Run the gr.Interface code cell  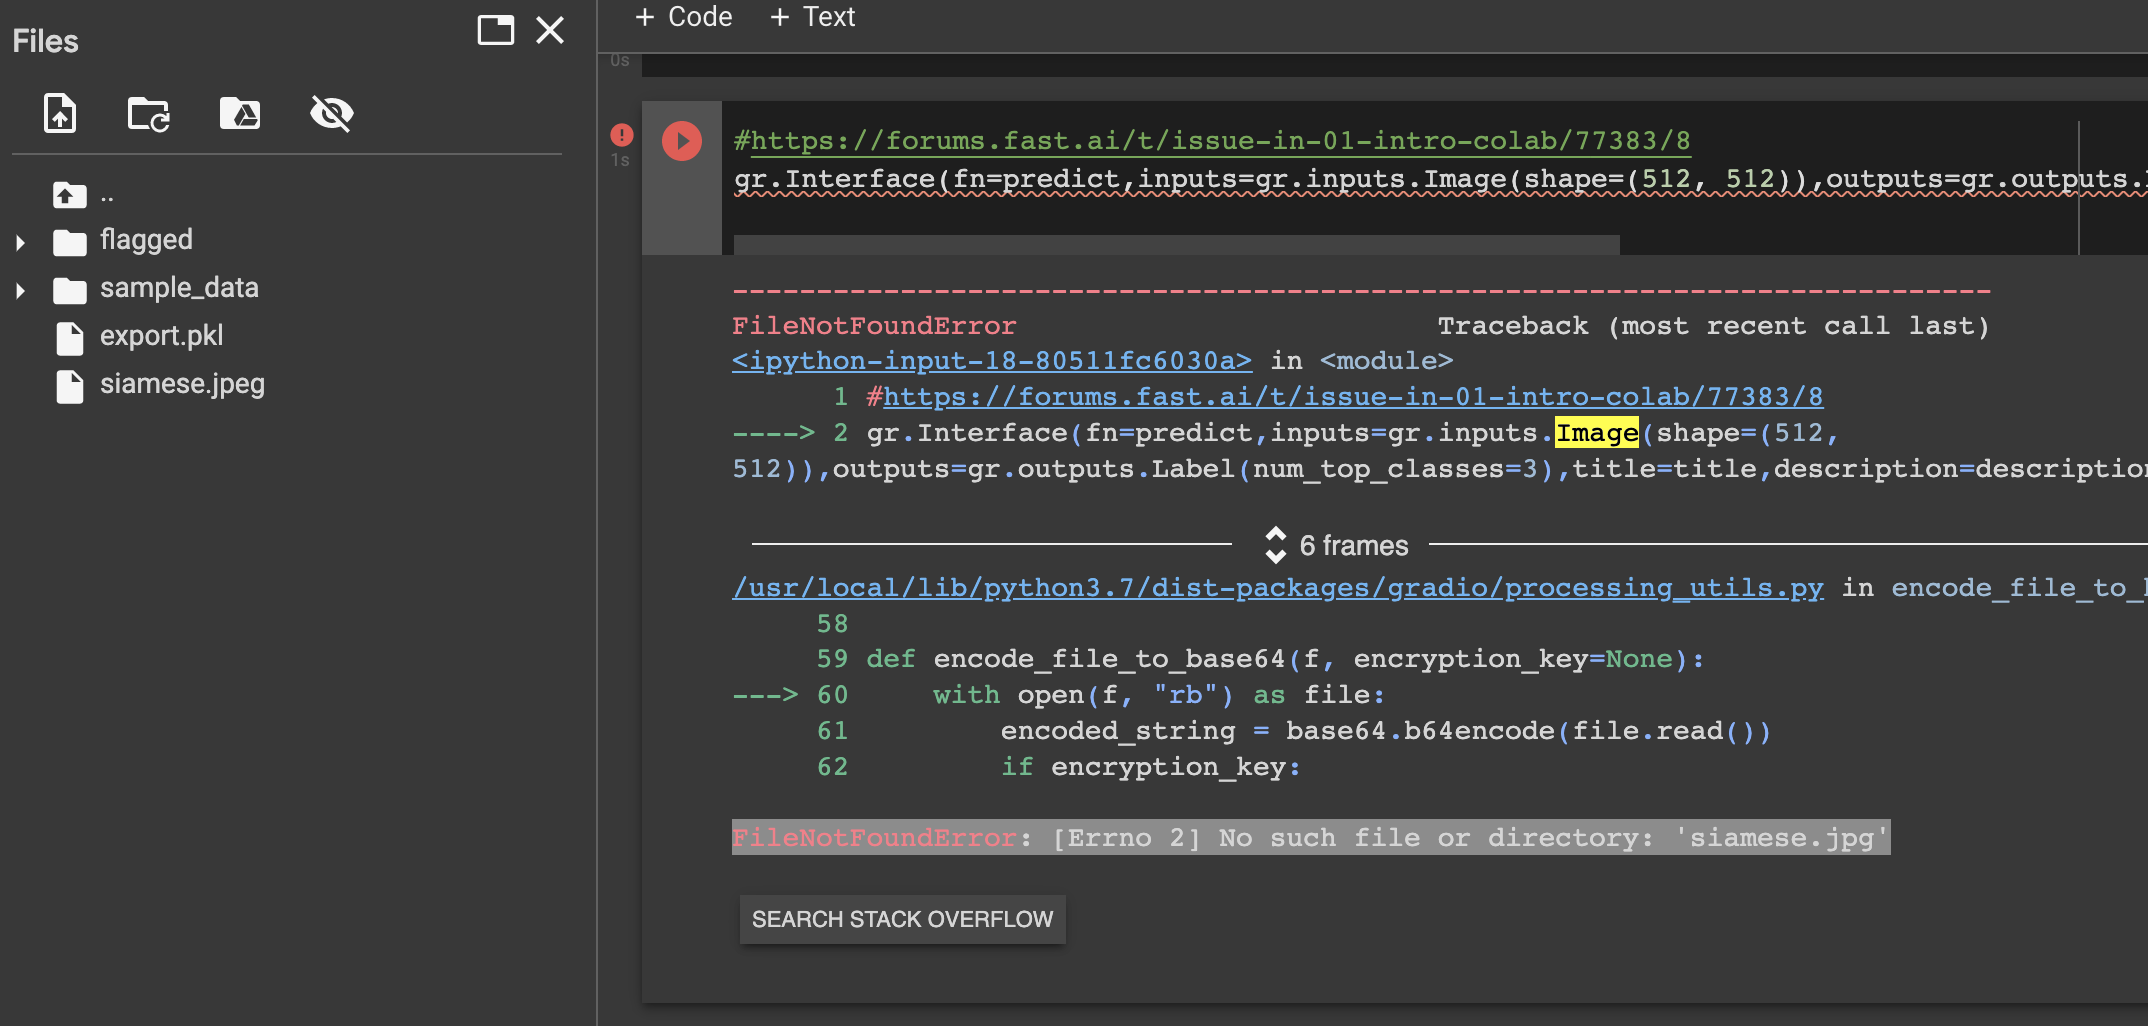point(682,141)
